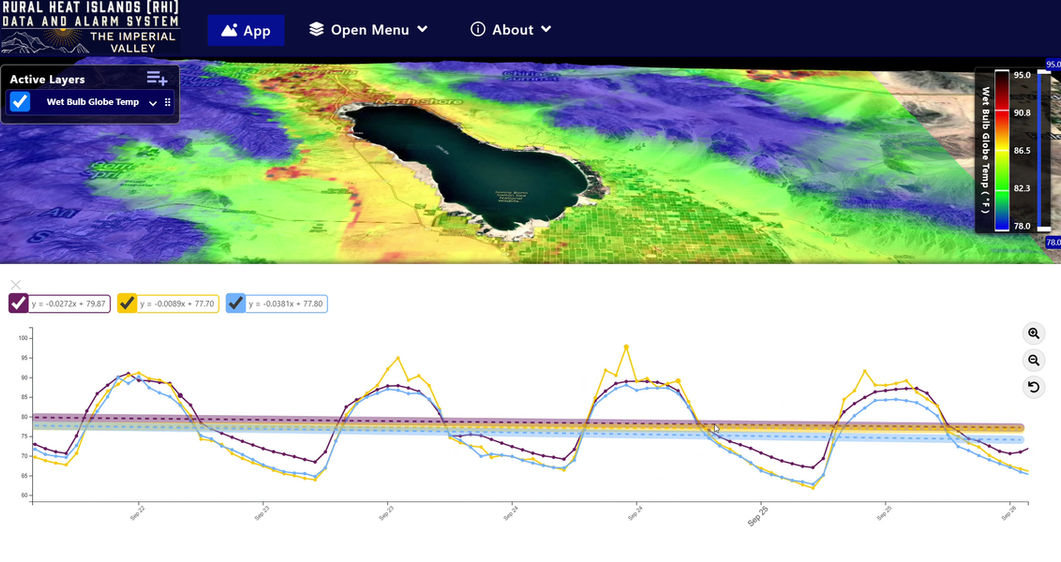Click the info circle icon beside About
1061x562 pixels.
[x=478, y=29]
